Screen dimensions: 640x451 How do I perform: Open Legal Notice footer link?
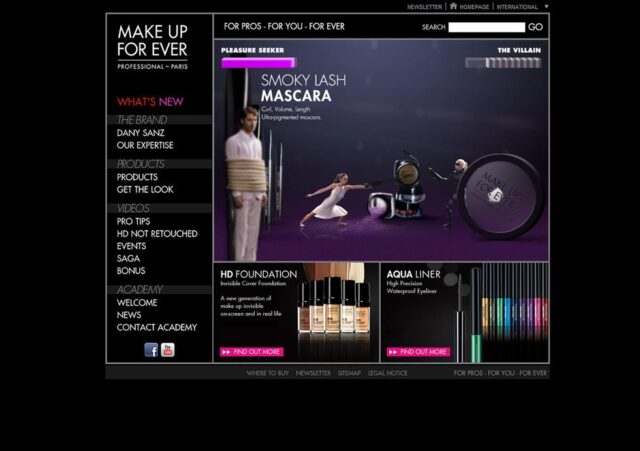click(x=387, y=373)
